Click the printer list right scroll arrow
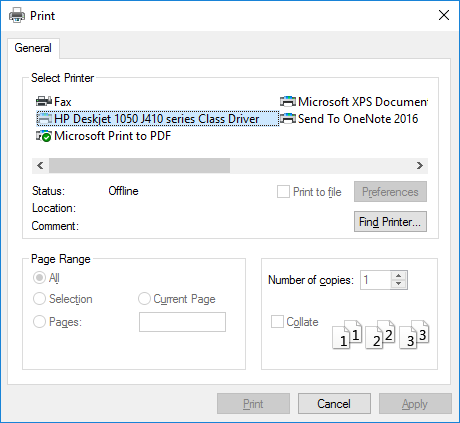 420,166
